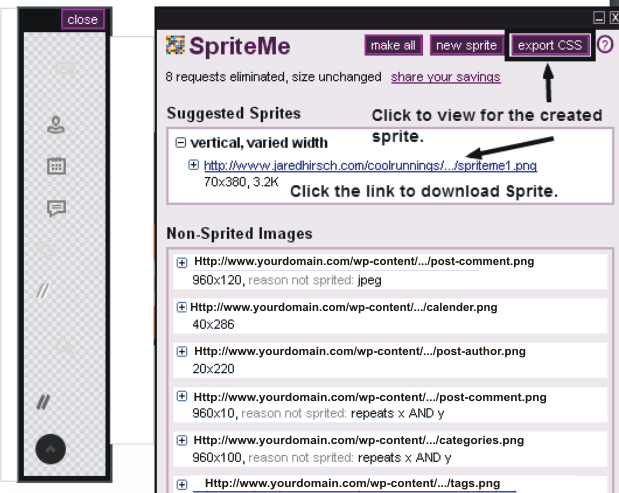Click the SpriteMe colorful logo icon
Screen dimensions: 619x493
click(175, 45)
